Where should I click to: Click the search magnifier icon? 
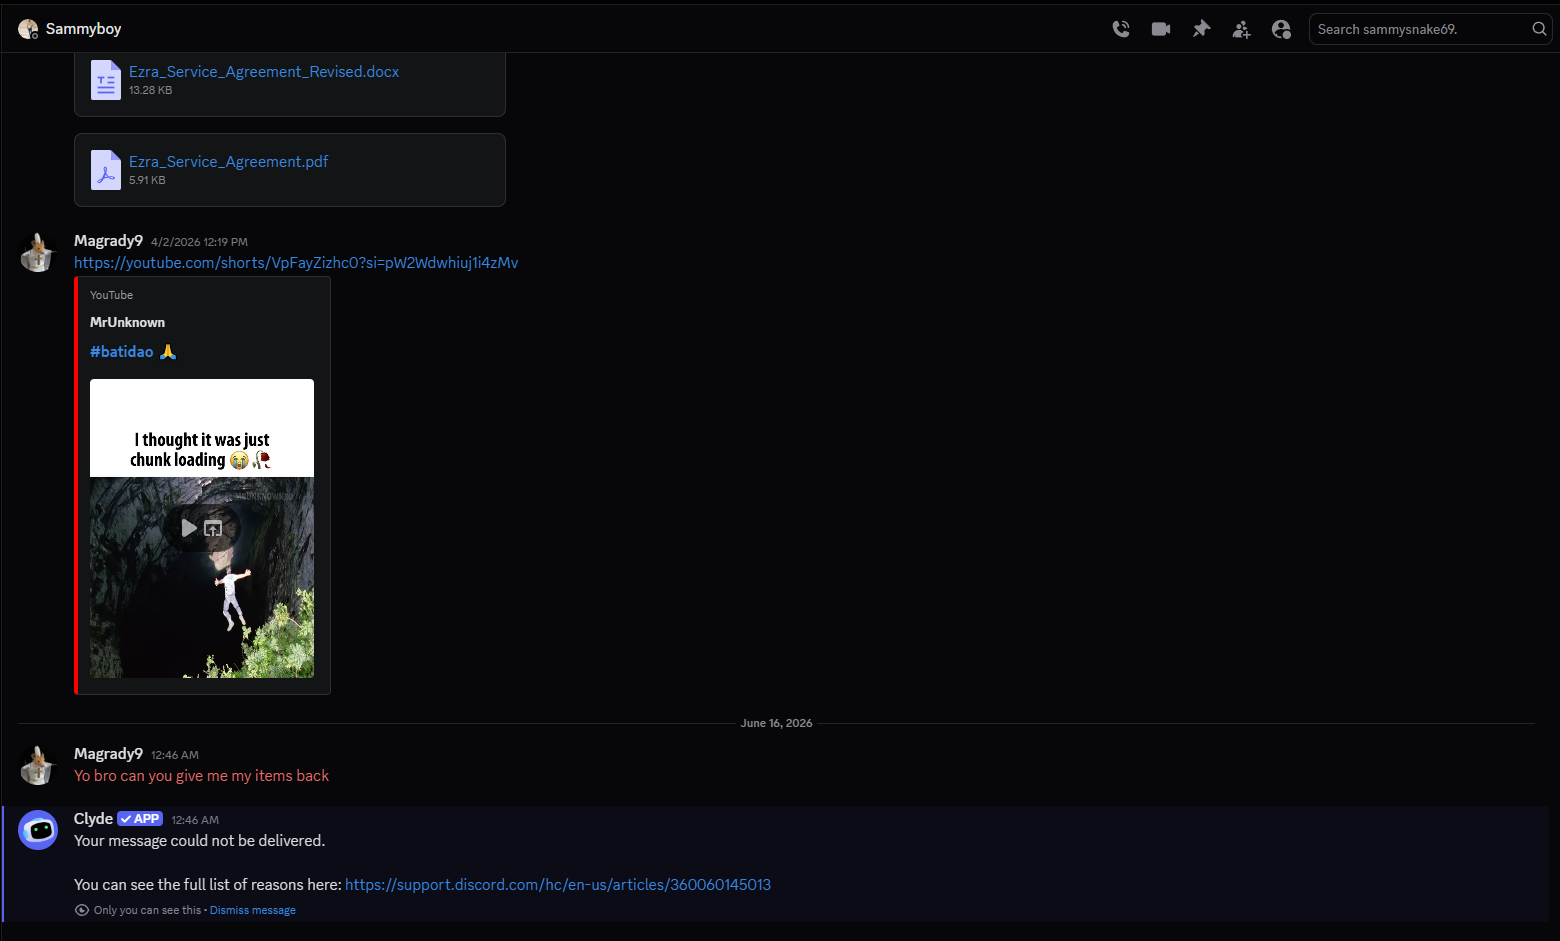1539,29
